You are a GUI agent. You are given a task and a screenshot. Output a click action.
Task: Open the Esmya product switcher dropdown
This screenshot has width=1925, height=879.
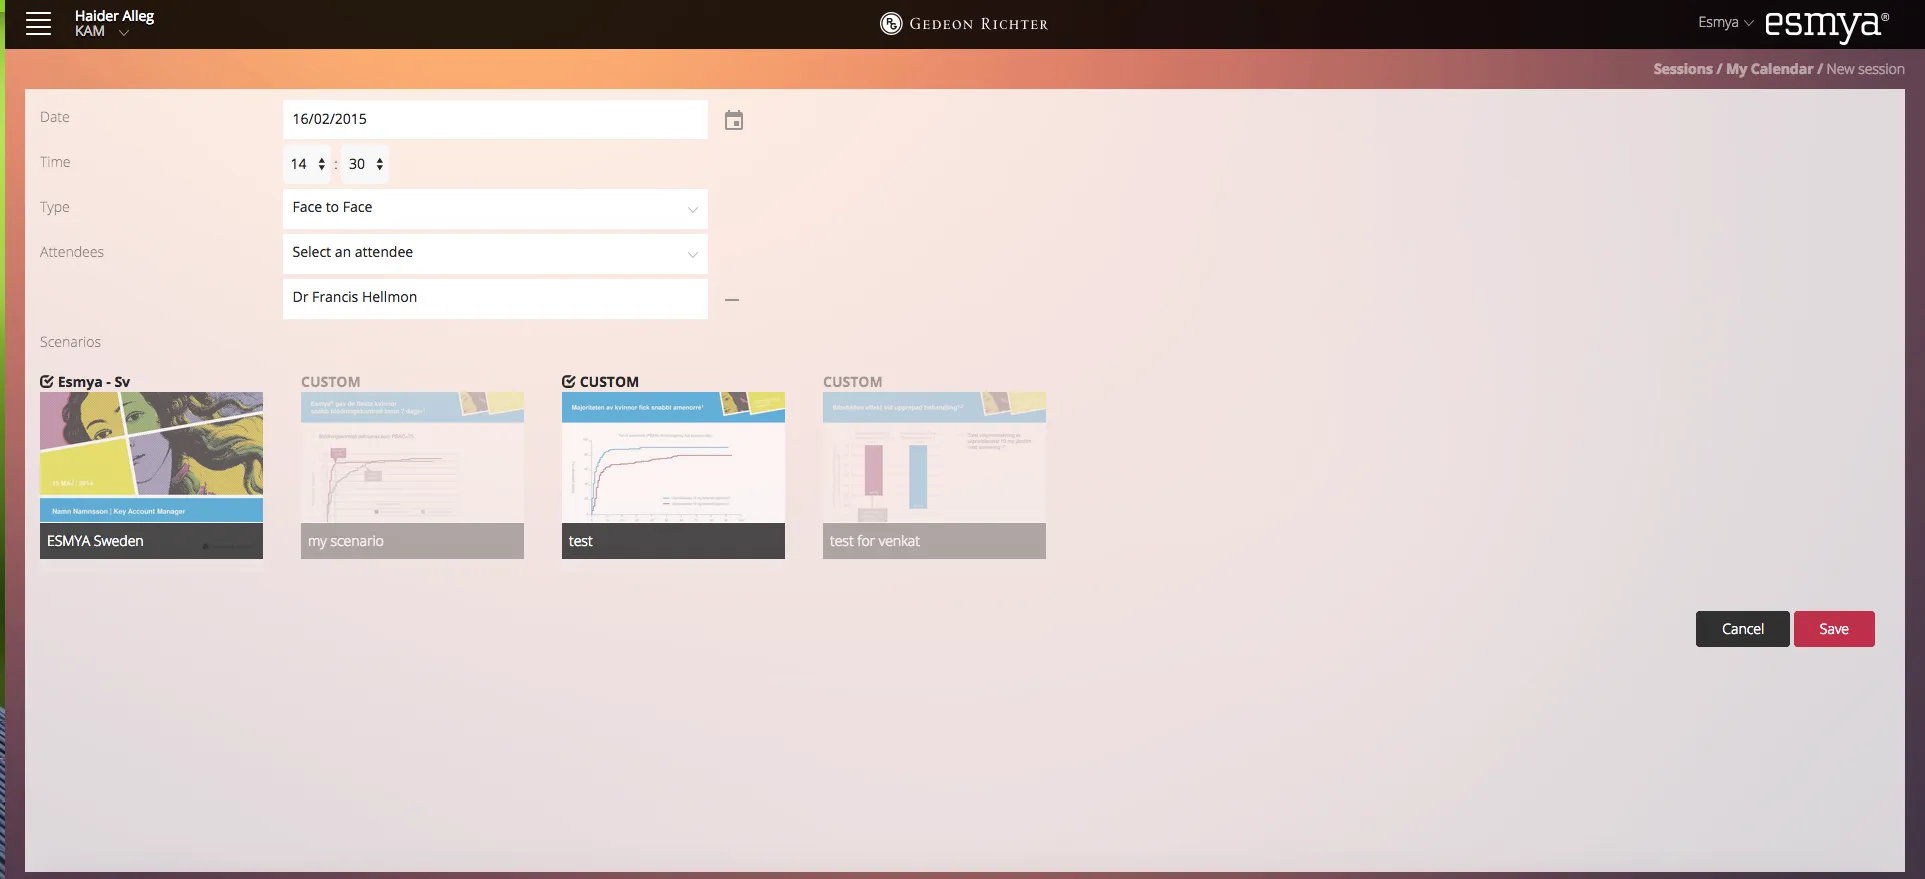(x=1725, y=23)
